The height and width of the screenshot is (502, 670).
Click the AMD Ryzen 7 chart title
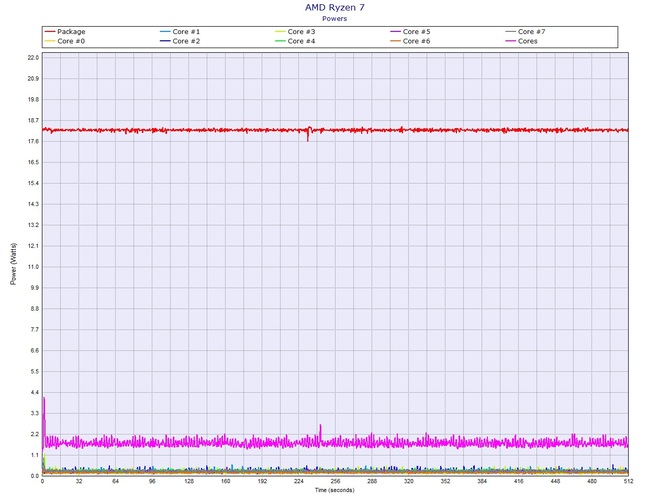[335, 7]
